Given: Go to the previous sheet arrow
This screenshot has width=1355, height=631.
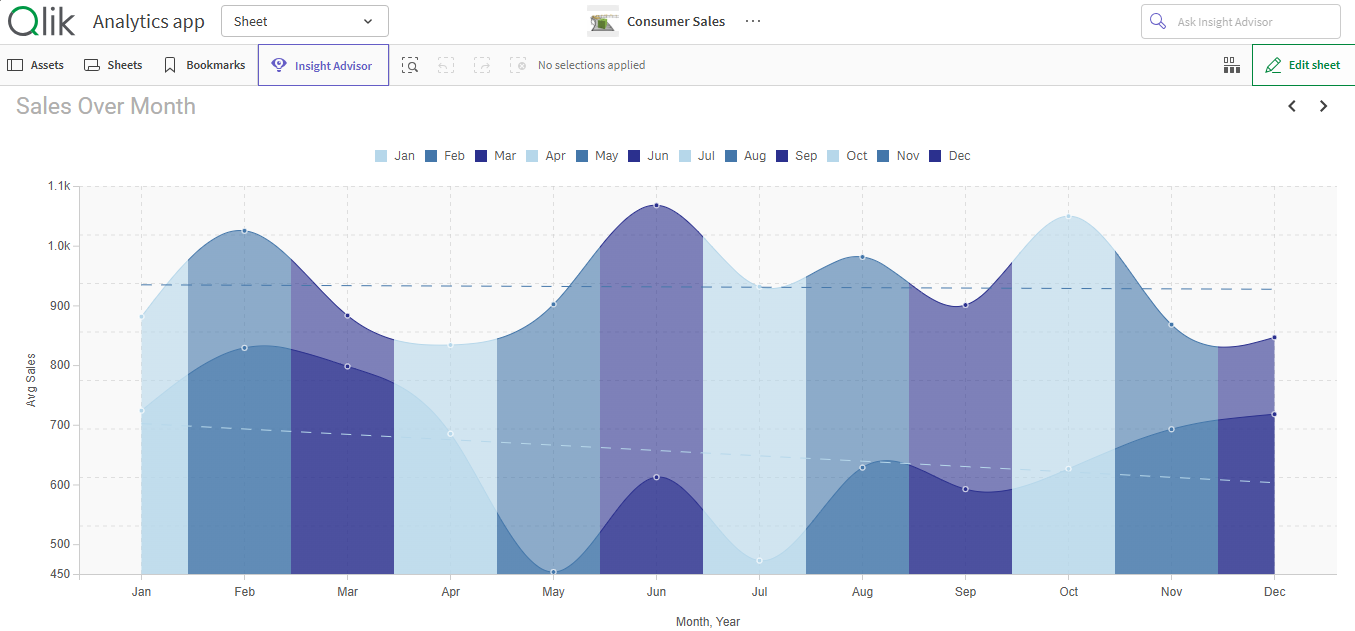Looking at the screenshot, I should coord(1292,106).
